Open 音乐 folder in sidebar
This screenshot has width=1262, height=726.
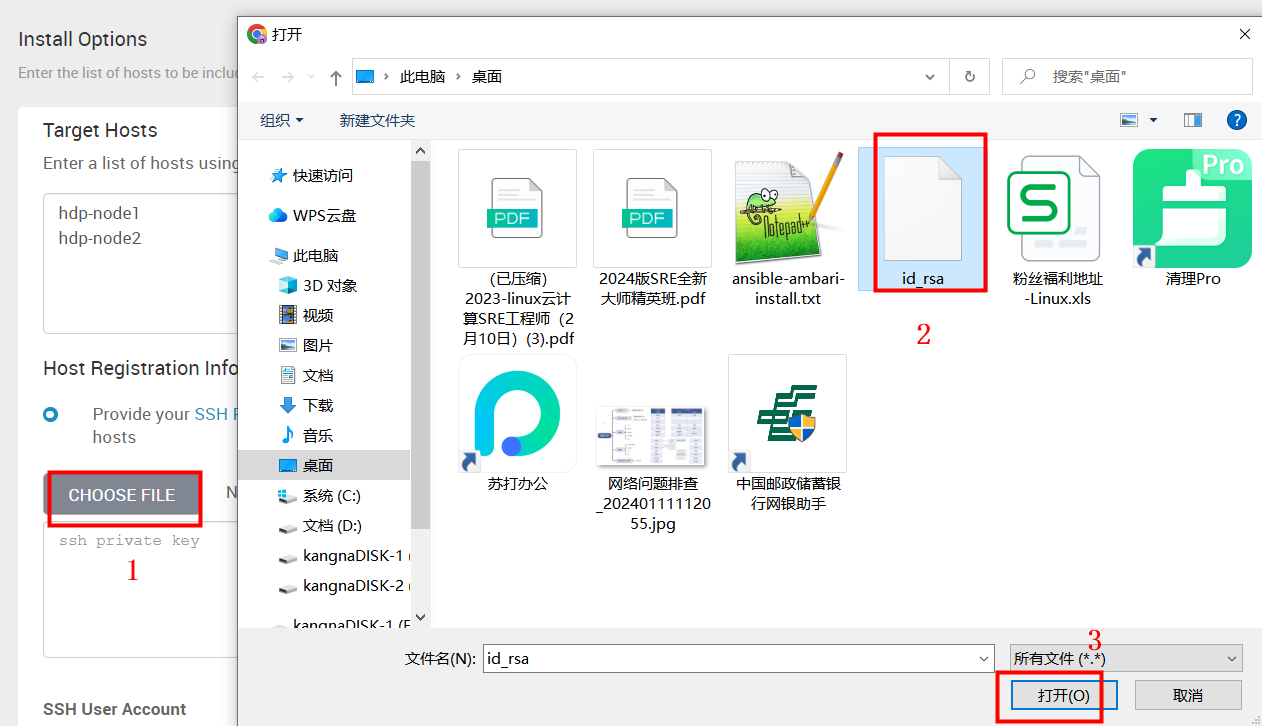tap(306, 435)
